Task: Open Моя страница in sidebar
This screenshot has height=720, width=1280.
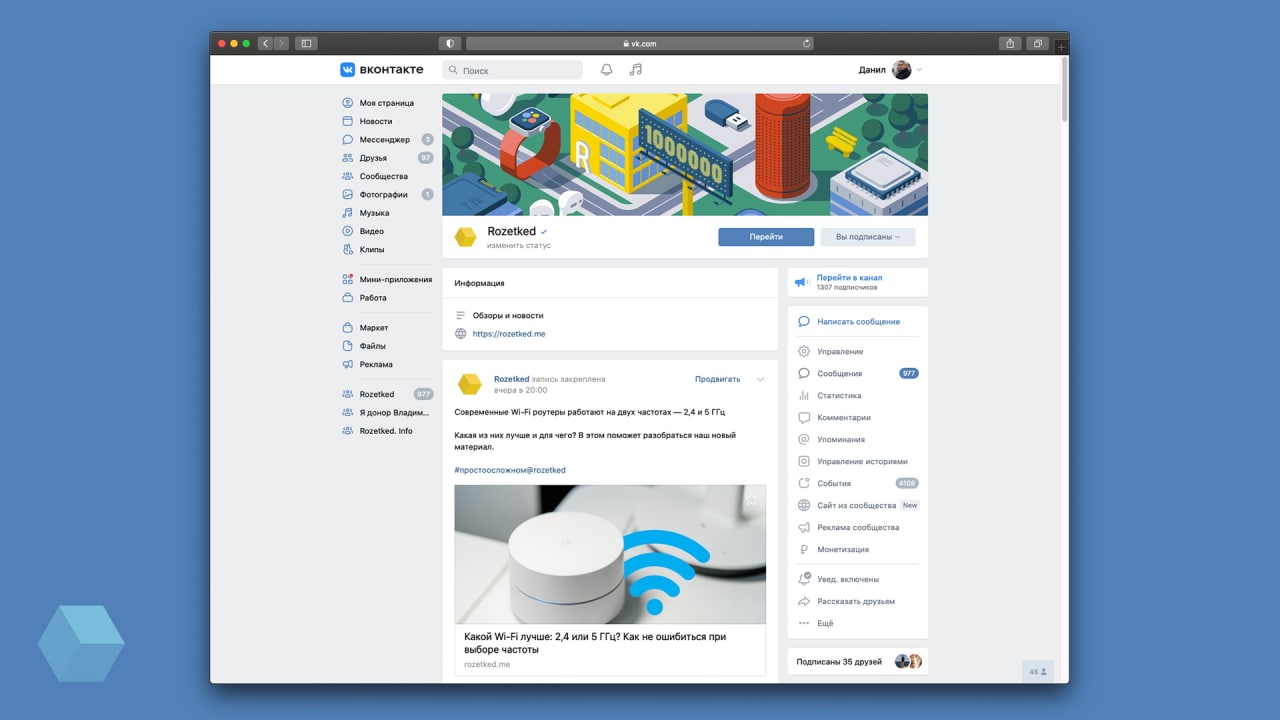Action: (x=387, y=103)
